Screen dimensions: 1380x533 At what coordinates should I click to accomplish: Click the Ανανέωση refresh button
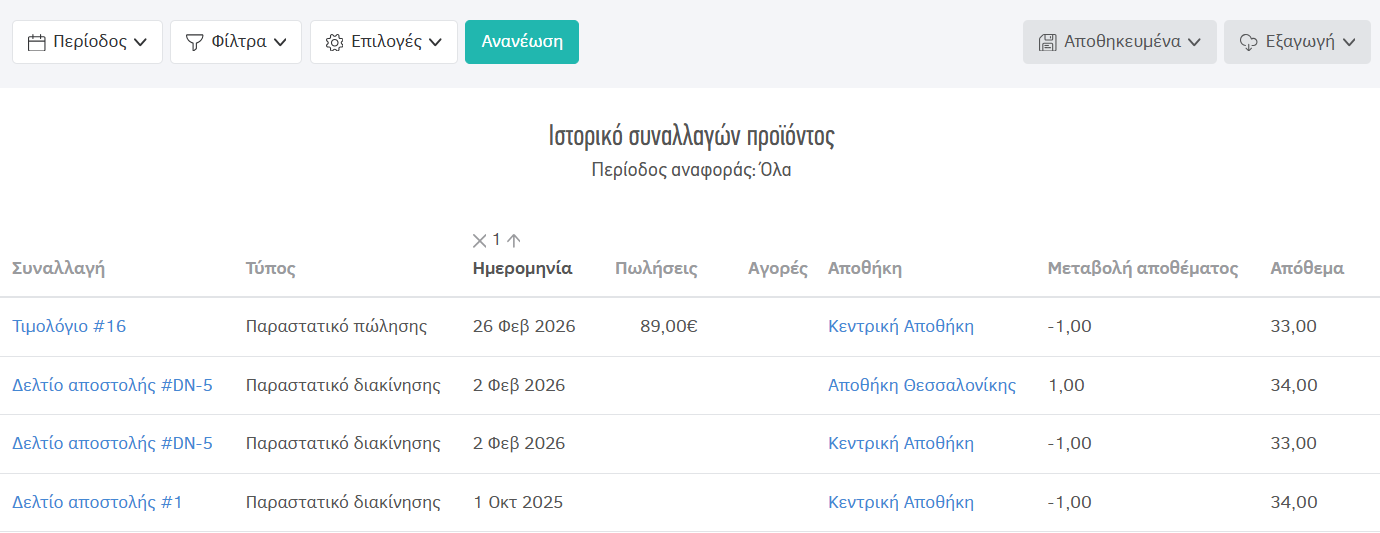click(522, 42)
